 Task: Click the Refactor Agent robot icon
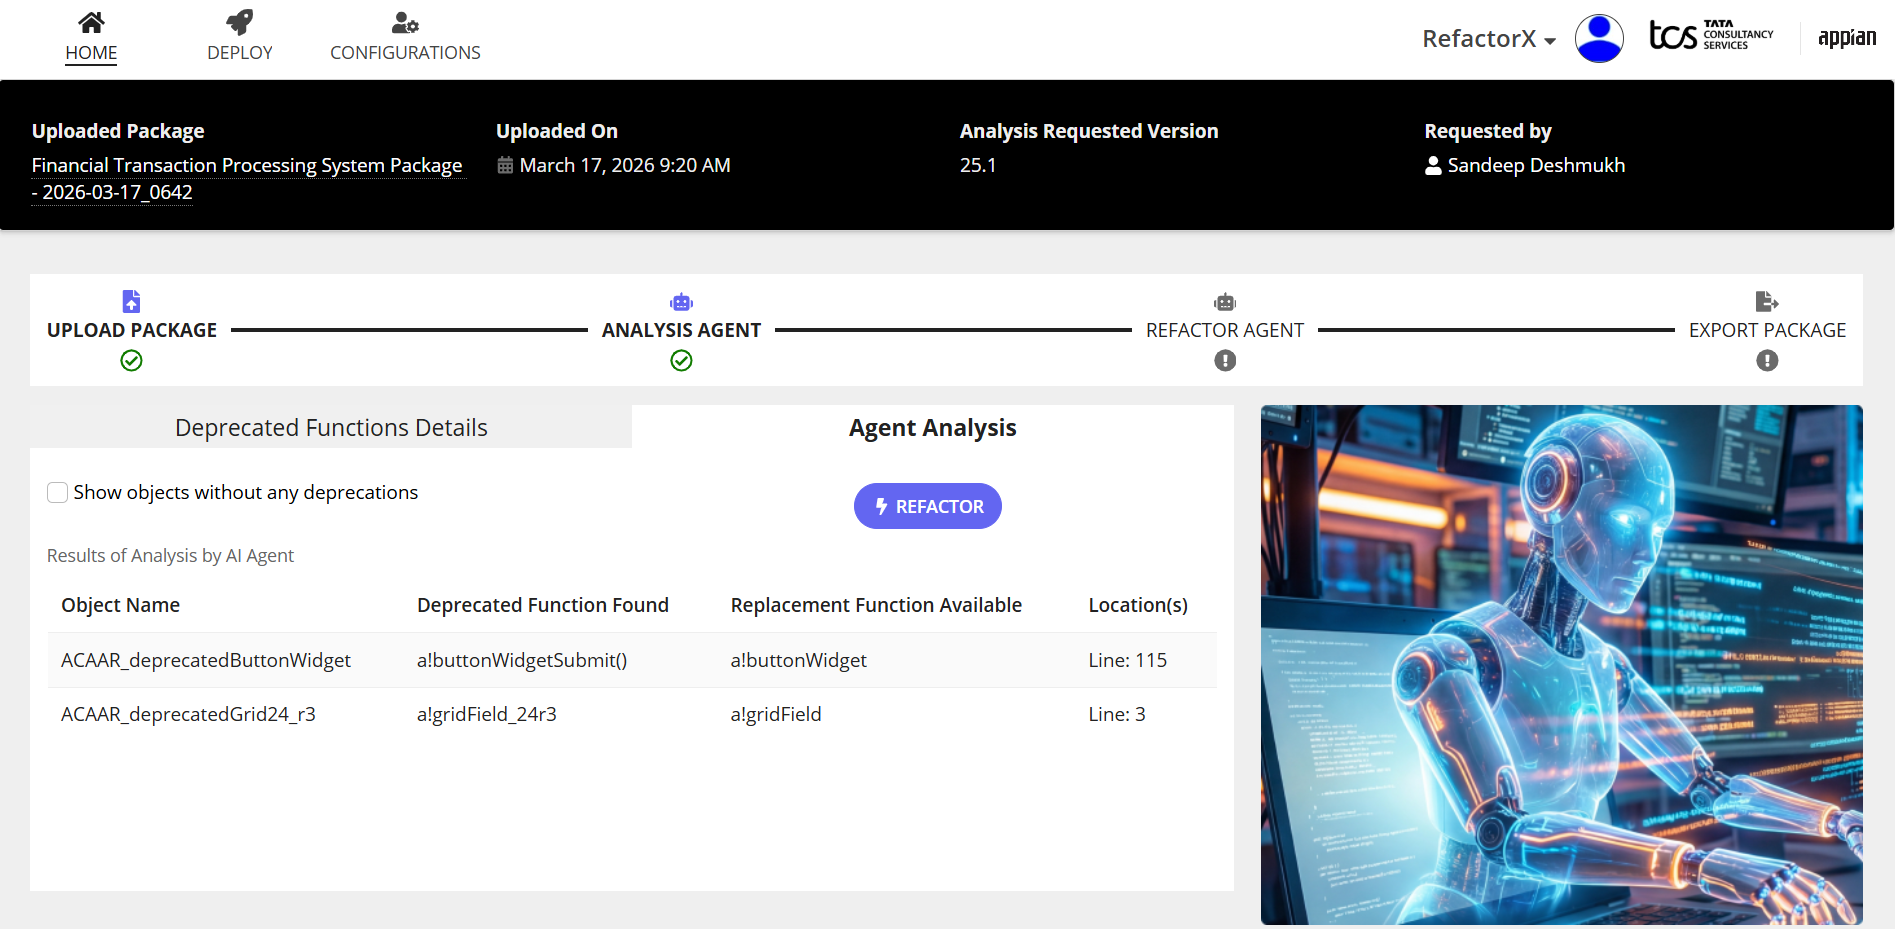1224,302
